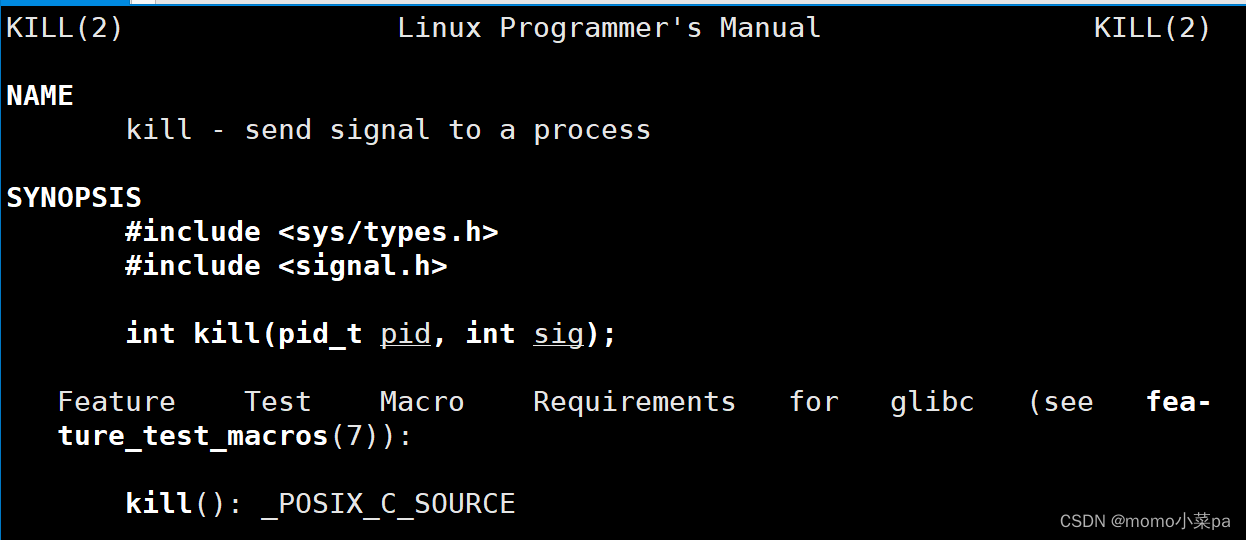This screenshot has height=540, width=1246.
Task: Click the 'kill - send signal to a process' line
Action: pos(388,130)
